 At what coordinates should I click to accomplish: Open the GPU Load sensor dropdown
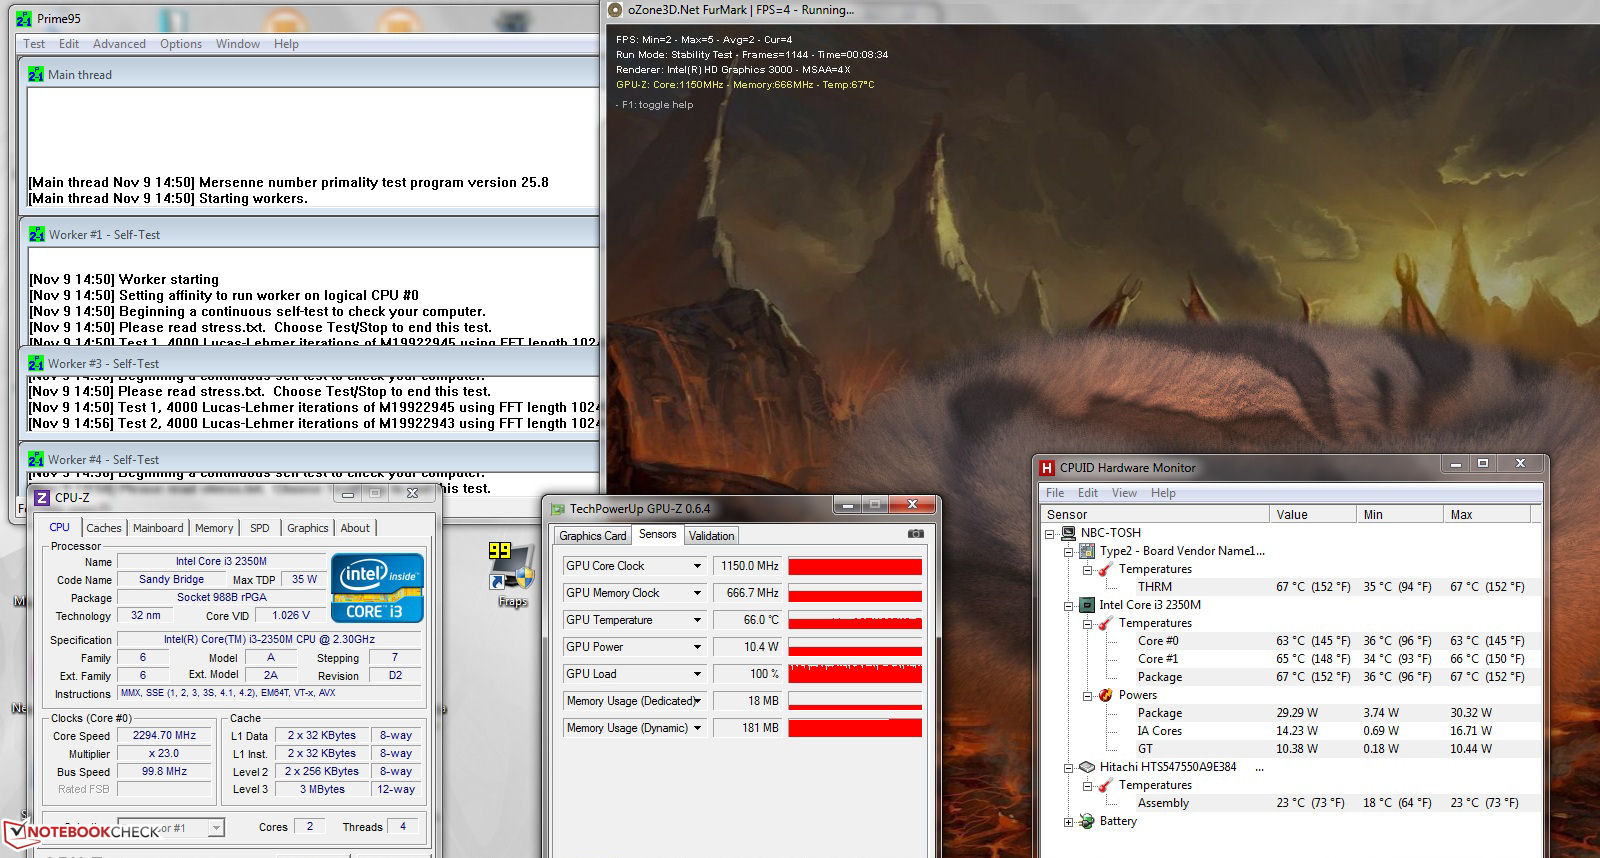coord(698,674)
